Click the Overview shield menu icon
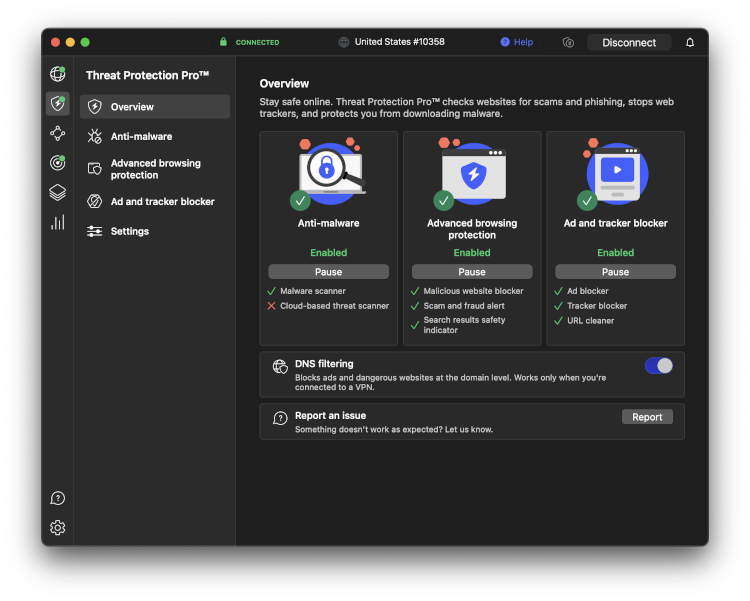The height and width of the screenshot is (601, 750). (x=95, y=107)
